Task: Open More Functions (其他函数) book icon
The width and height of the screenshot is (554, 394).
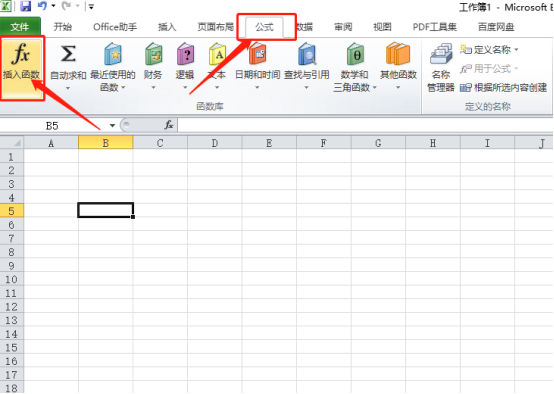Action: [398, 54]
